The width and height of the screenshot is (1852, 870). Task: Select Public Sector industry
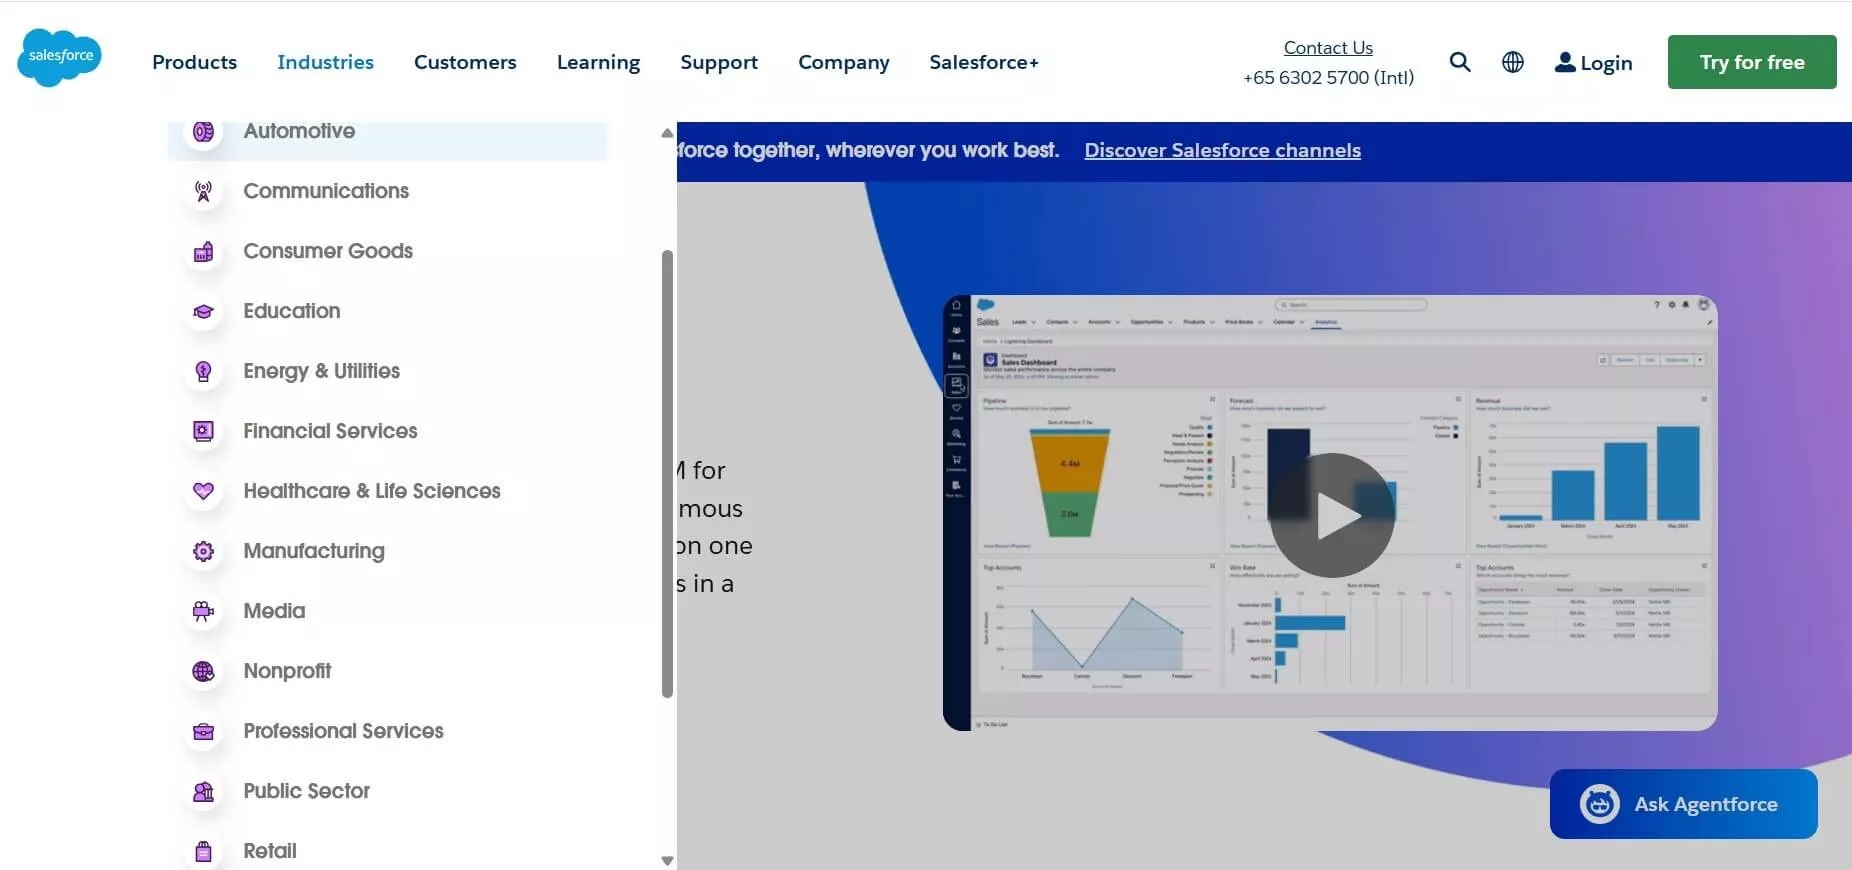tap(307, 791)
